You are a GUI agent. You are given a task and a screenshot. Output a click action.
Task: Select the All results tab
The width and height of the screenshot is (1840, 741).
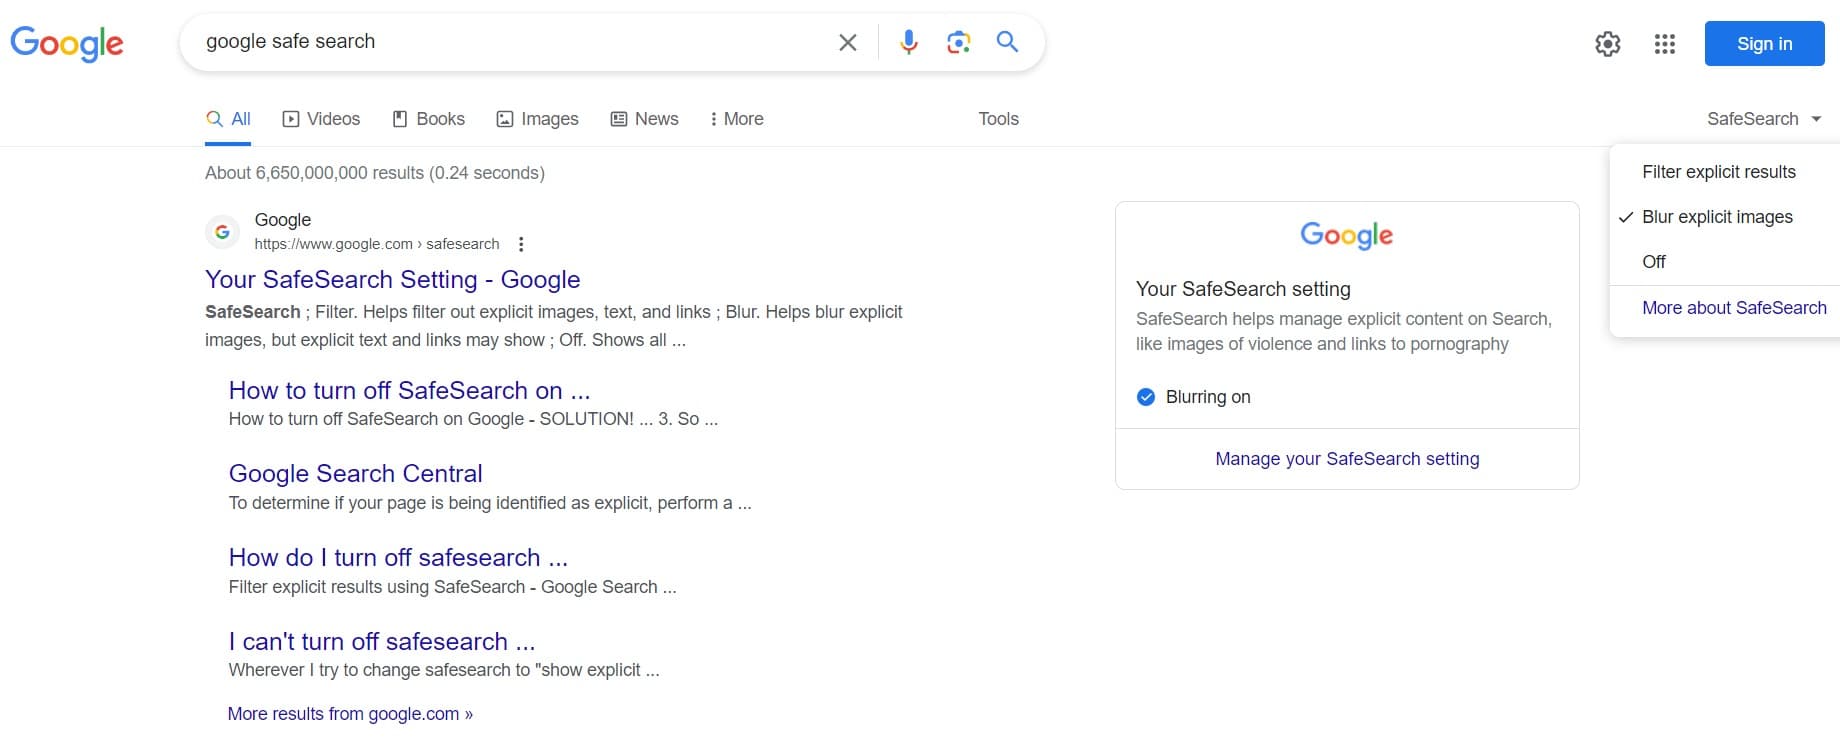228,119
